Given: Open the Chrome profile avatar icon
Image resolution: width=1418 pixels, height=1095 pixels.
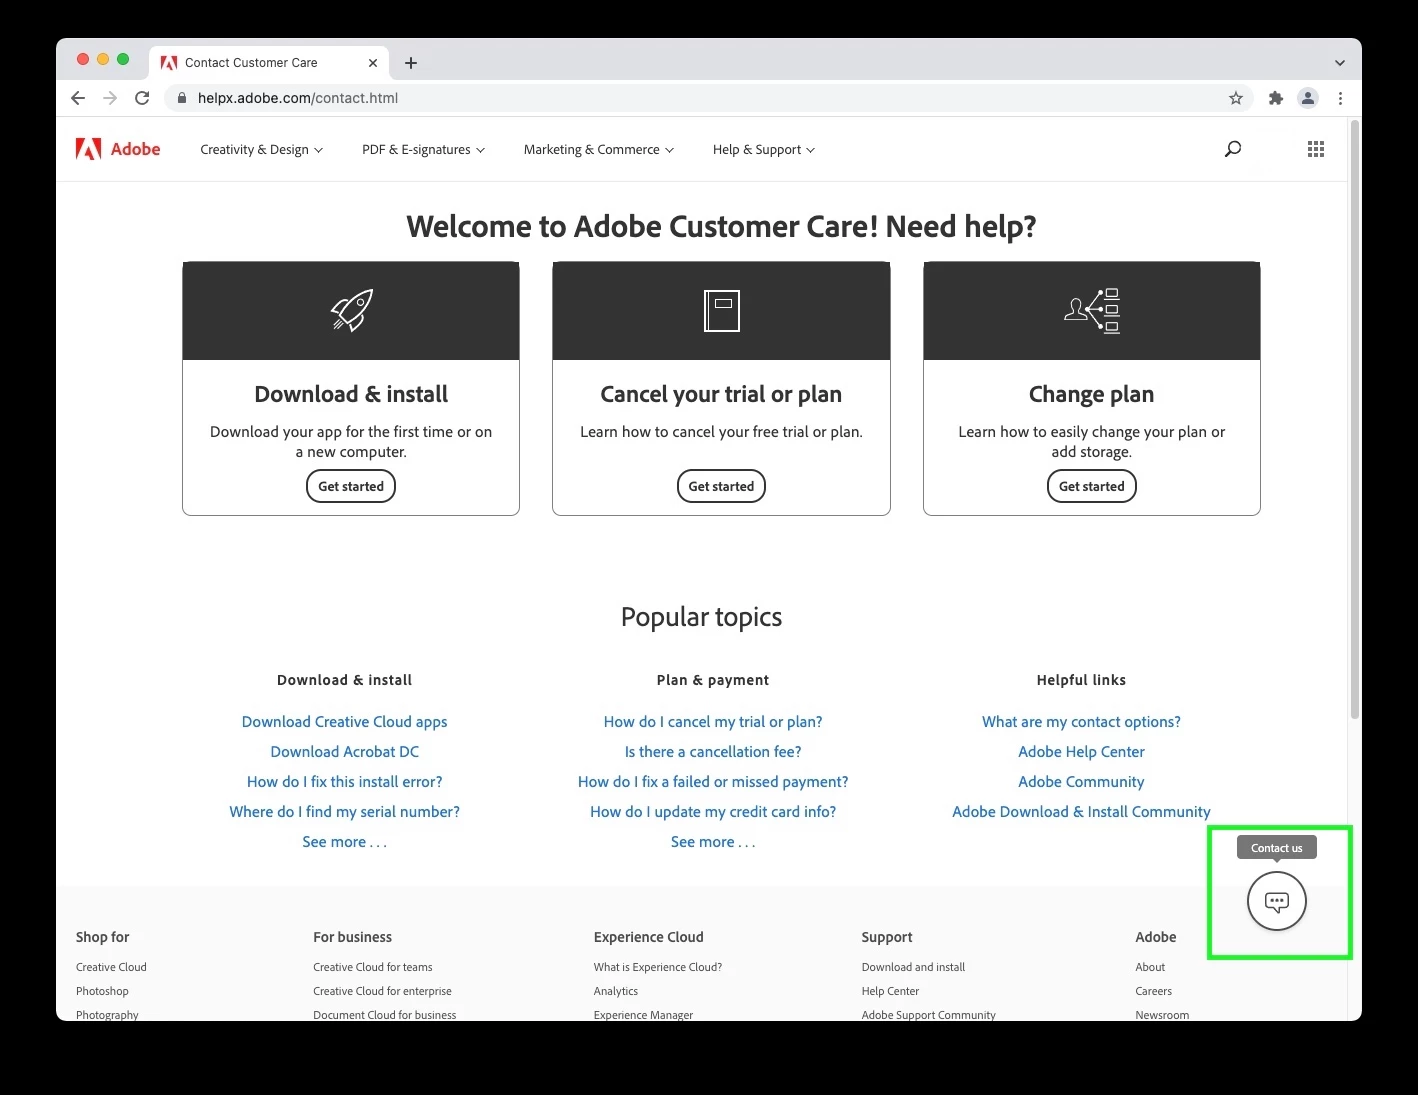Looking at the screenshot, I should tap(1307, 98).
